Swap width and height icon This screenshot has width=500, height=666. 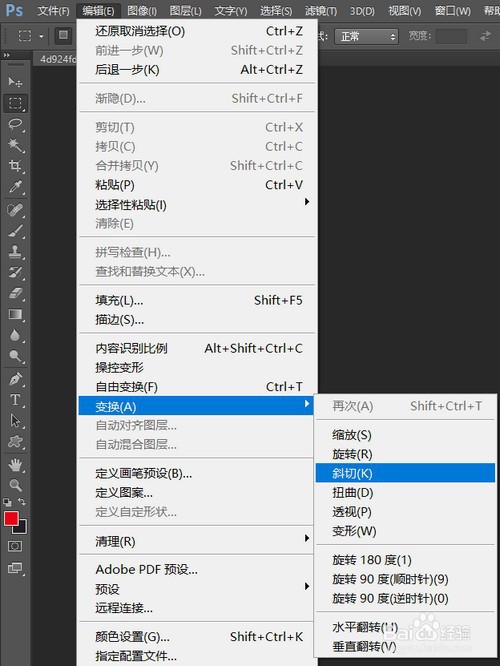click(485, 36)
